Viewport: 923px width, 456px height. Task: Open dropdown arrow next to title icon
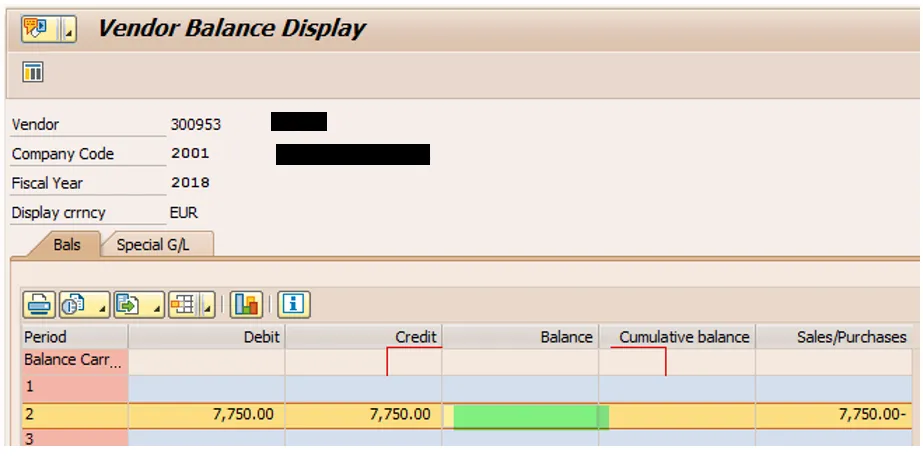(x=69, y=30)
